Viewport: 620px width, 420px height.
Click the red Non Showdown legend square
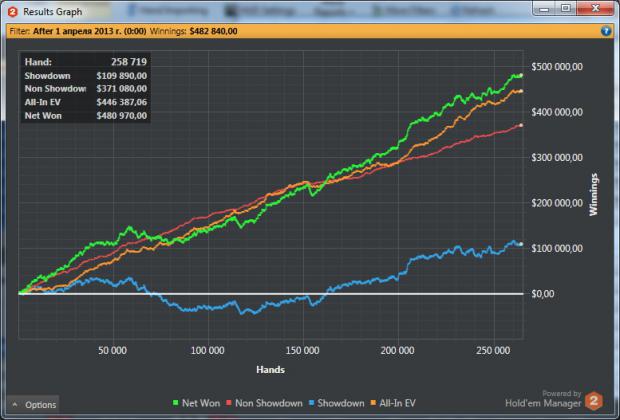[x=229, y=403]
